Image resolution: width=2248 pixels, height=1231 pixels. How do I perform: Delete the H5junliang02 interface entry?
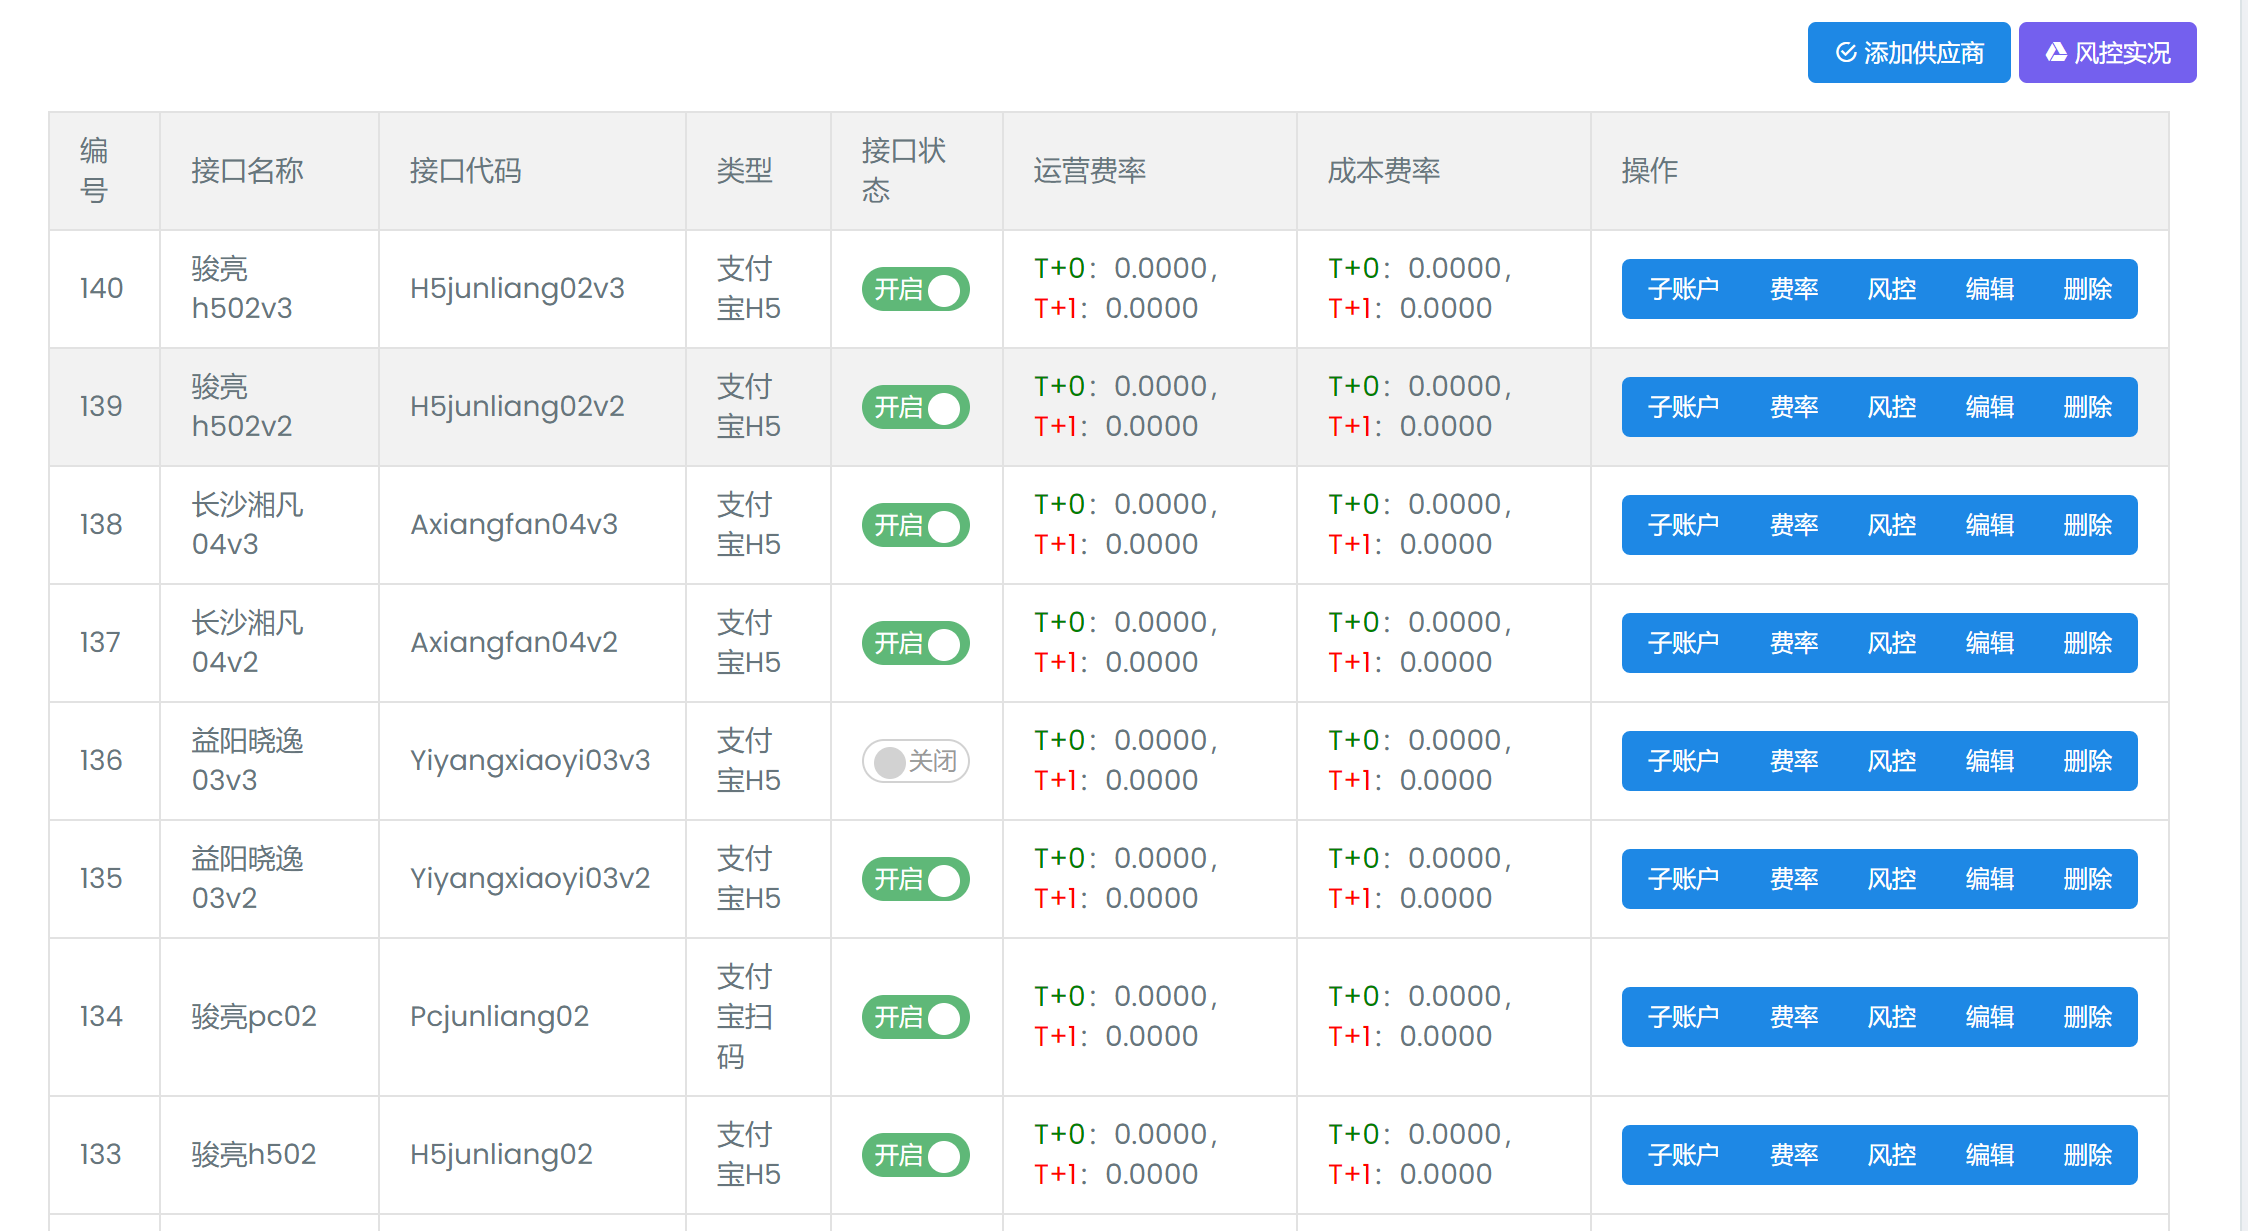[2087, 1155]
